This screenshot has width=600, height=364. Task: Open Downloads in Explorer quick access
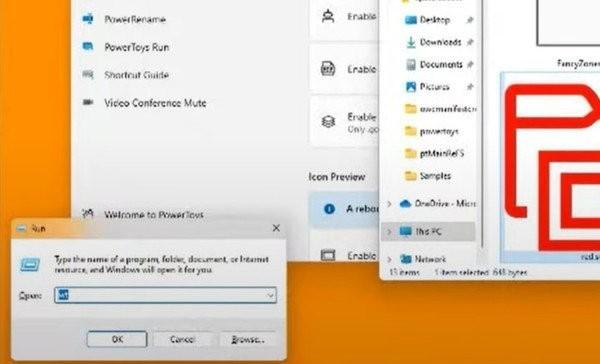click(440, 42)
